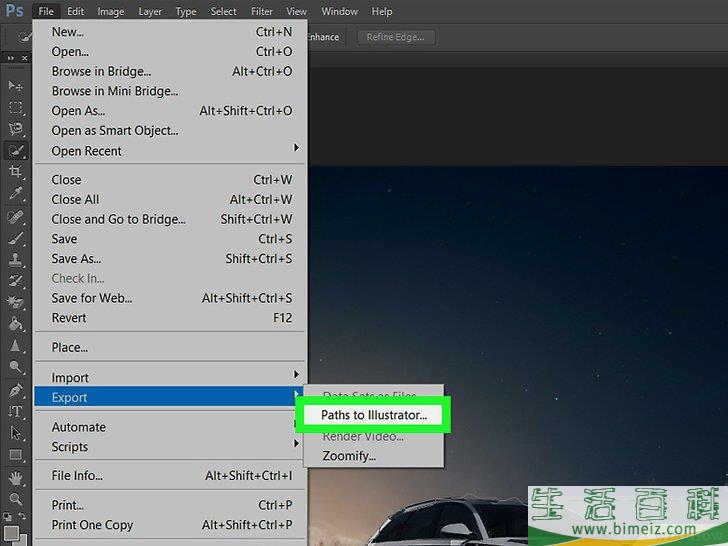Open the Quick Selection tool preset picker
The image size is (728, 546).
[x=23, y=37]
